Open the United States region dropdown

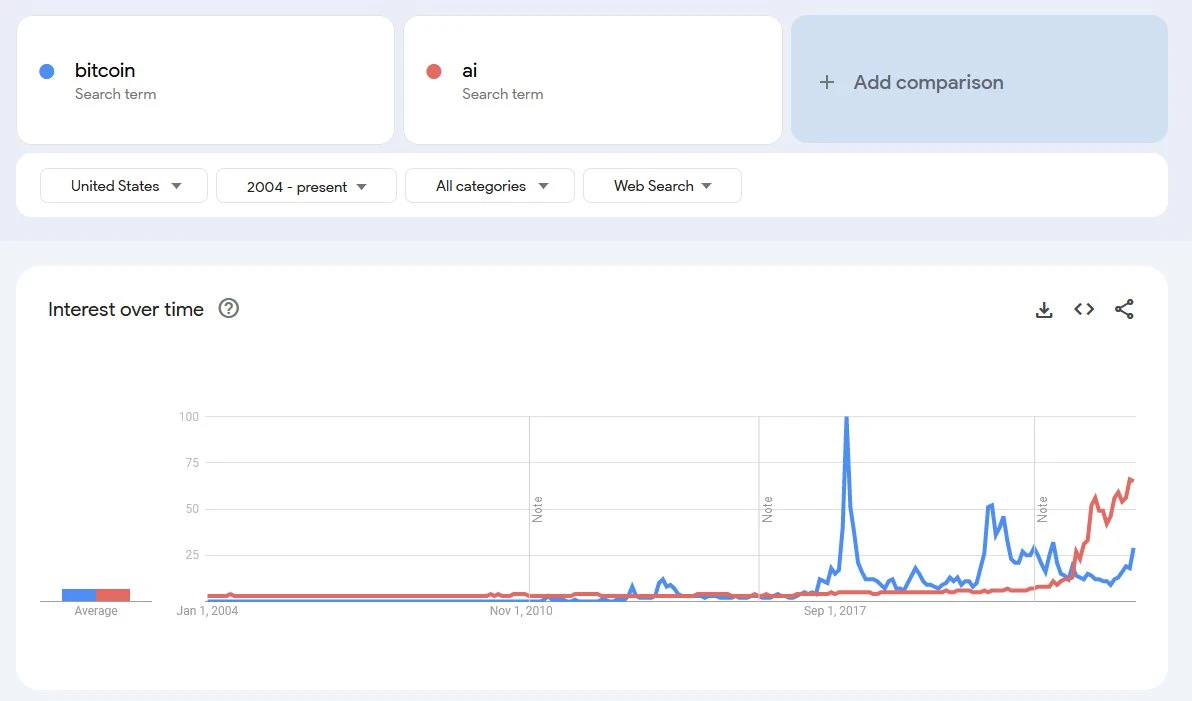(x=124, y=186)
